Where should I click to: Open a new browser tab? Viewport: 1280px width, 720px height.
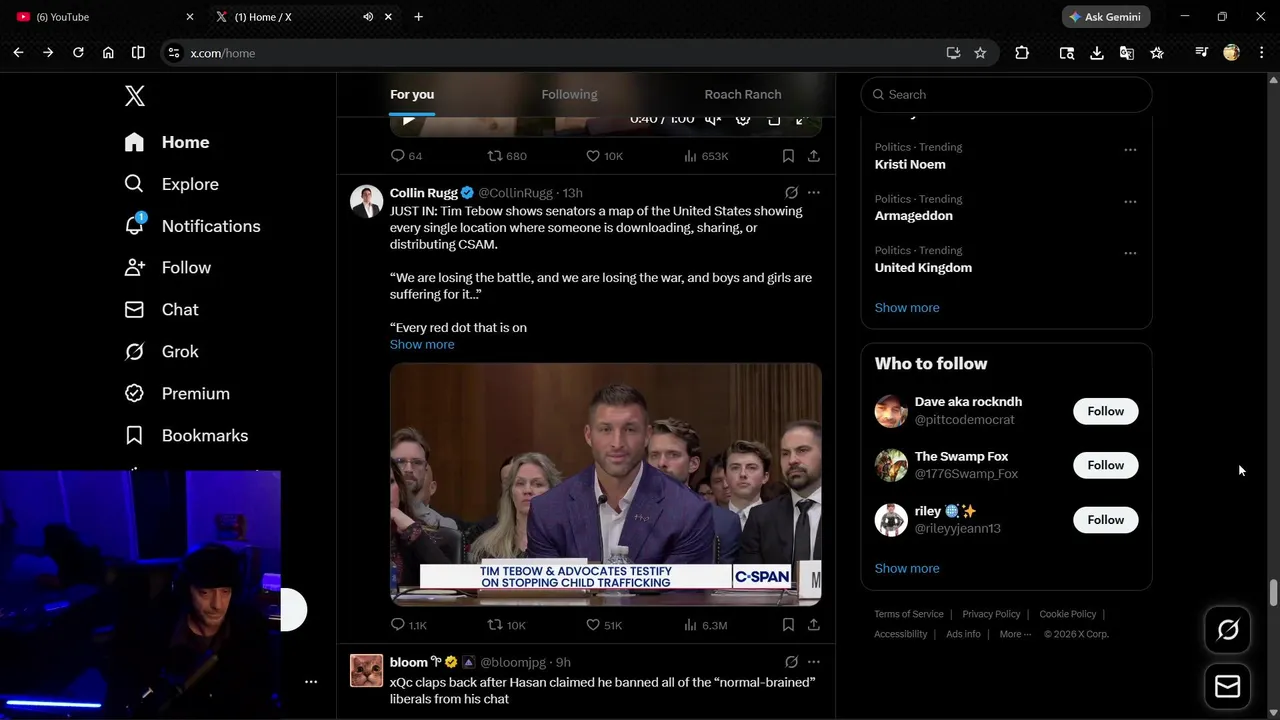(x=418, y=17)
